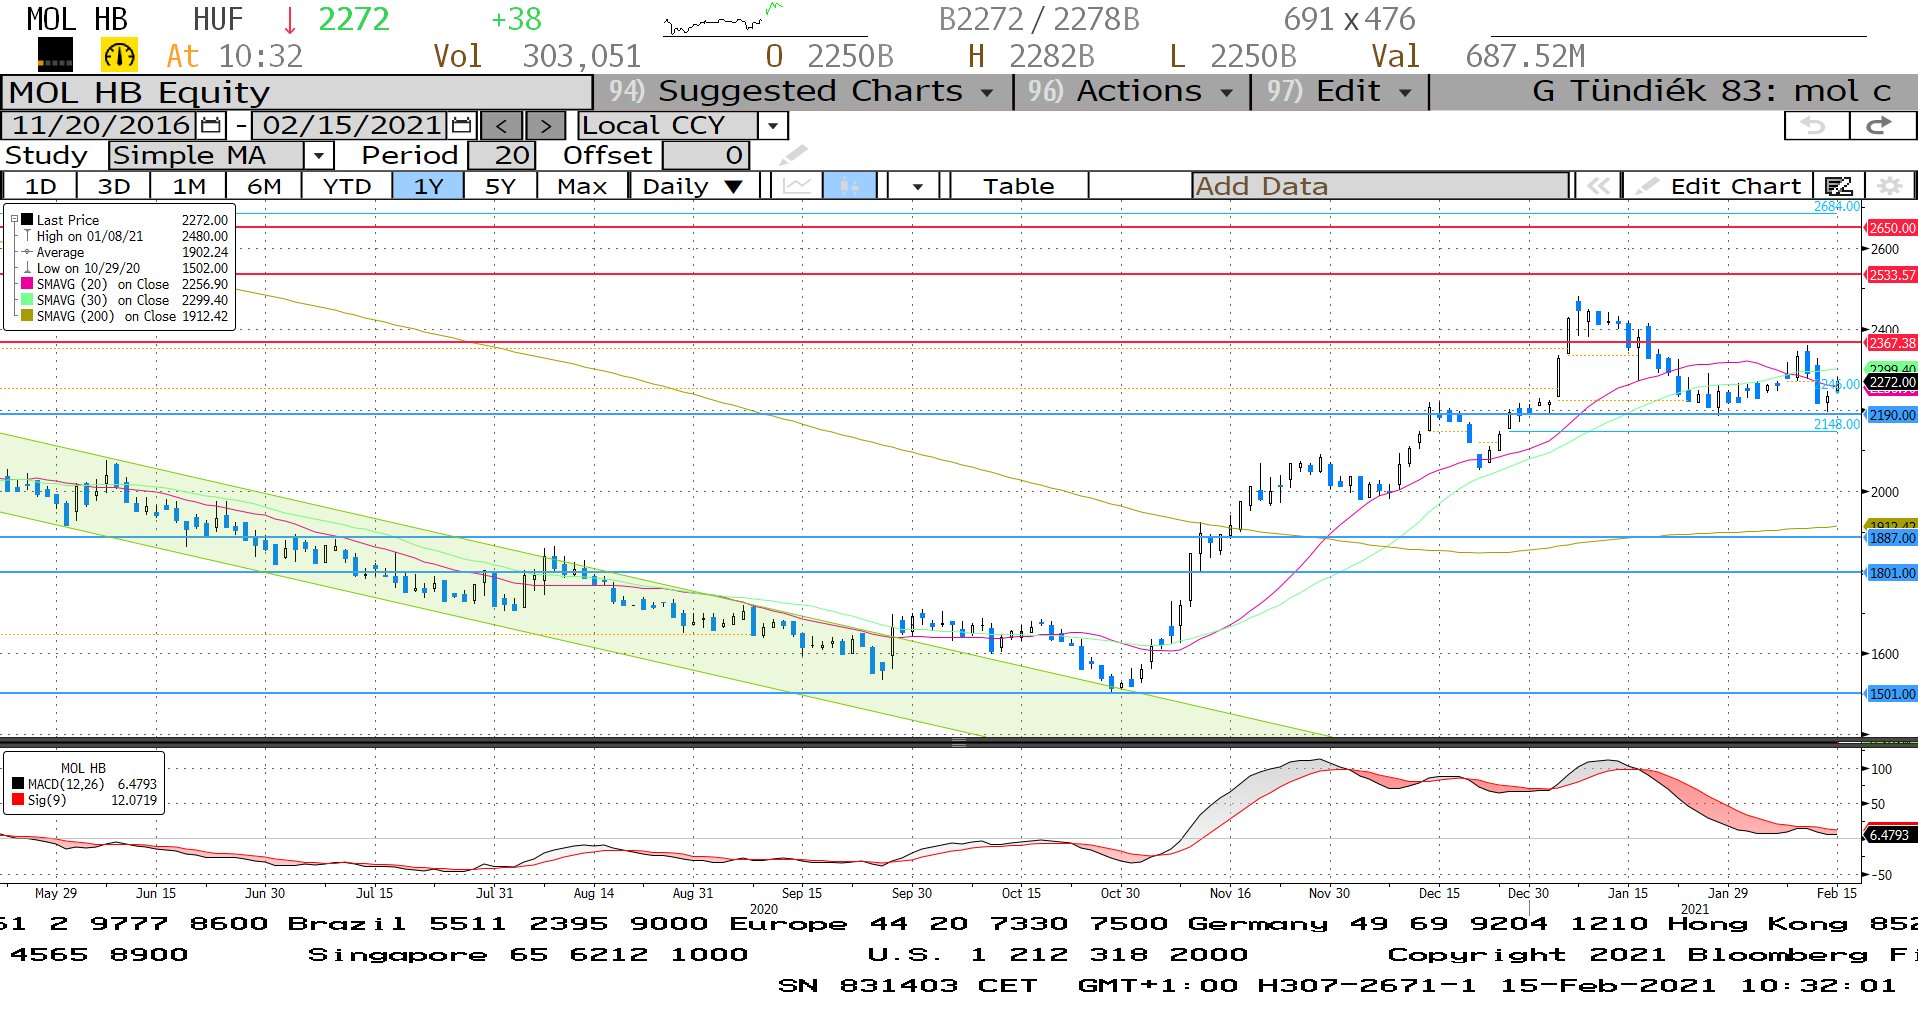This screenshot has height=1025, width=1918.
Task: Select 1M time range tab
Action: point(189,186)
